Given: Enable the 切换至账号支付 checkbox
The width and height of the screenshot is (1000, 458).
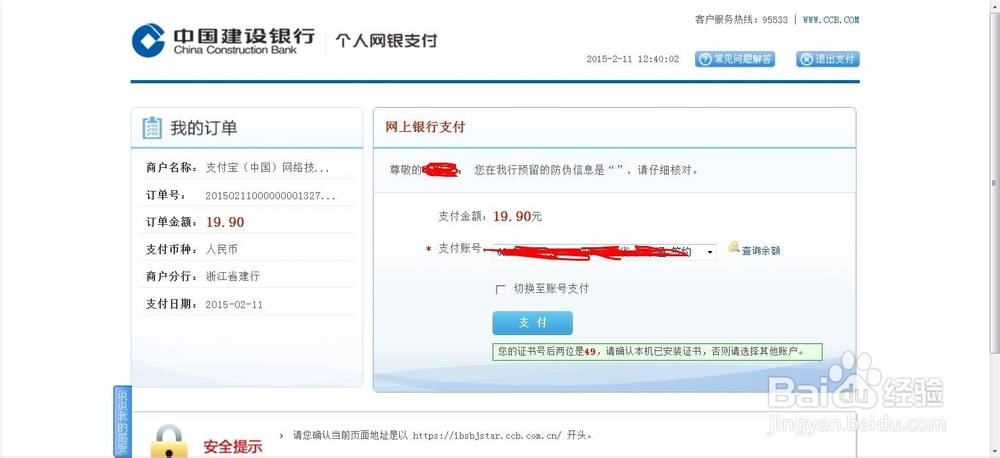Looking at the screenshot, I should coord(501,290).
